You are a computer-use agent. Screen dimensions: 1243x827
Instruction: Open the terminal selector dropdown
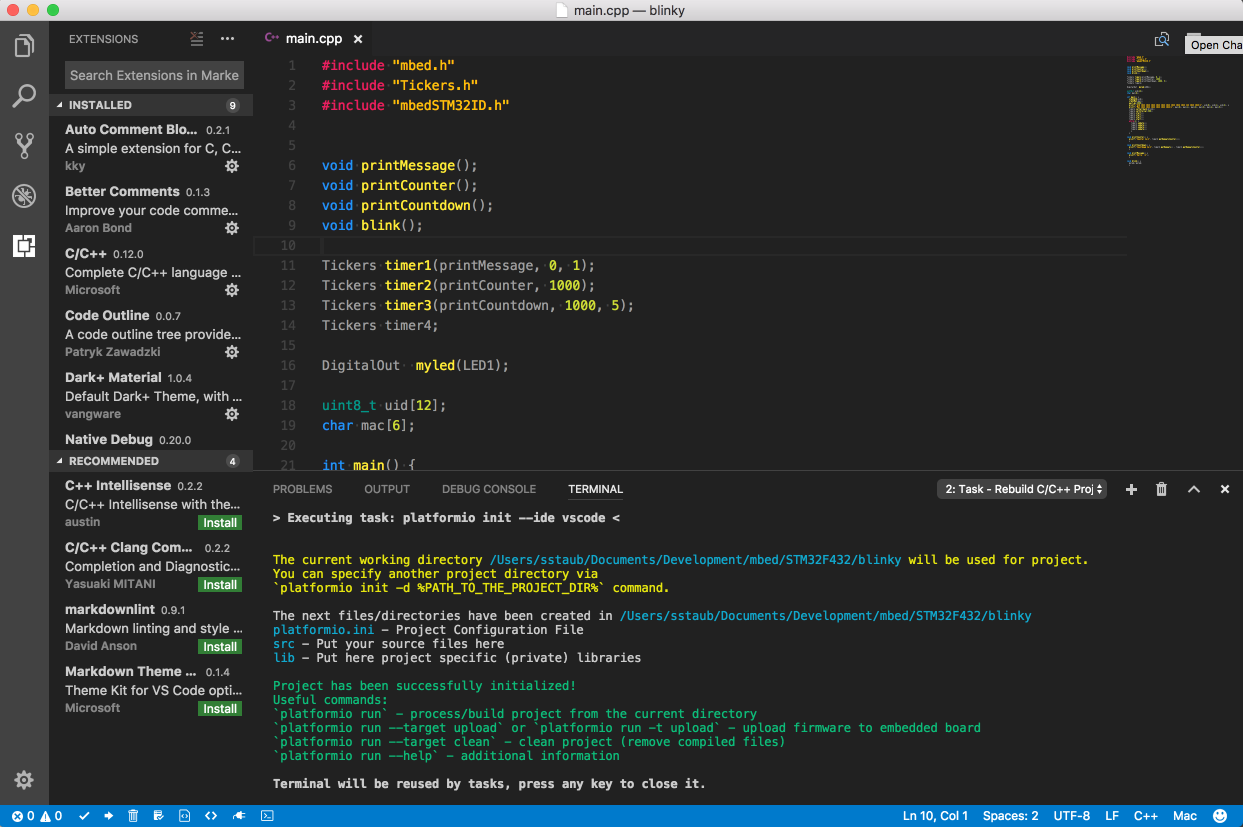(x=1021, y=489)
